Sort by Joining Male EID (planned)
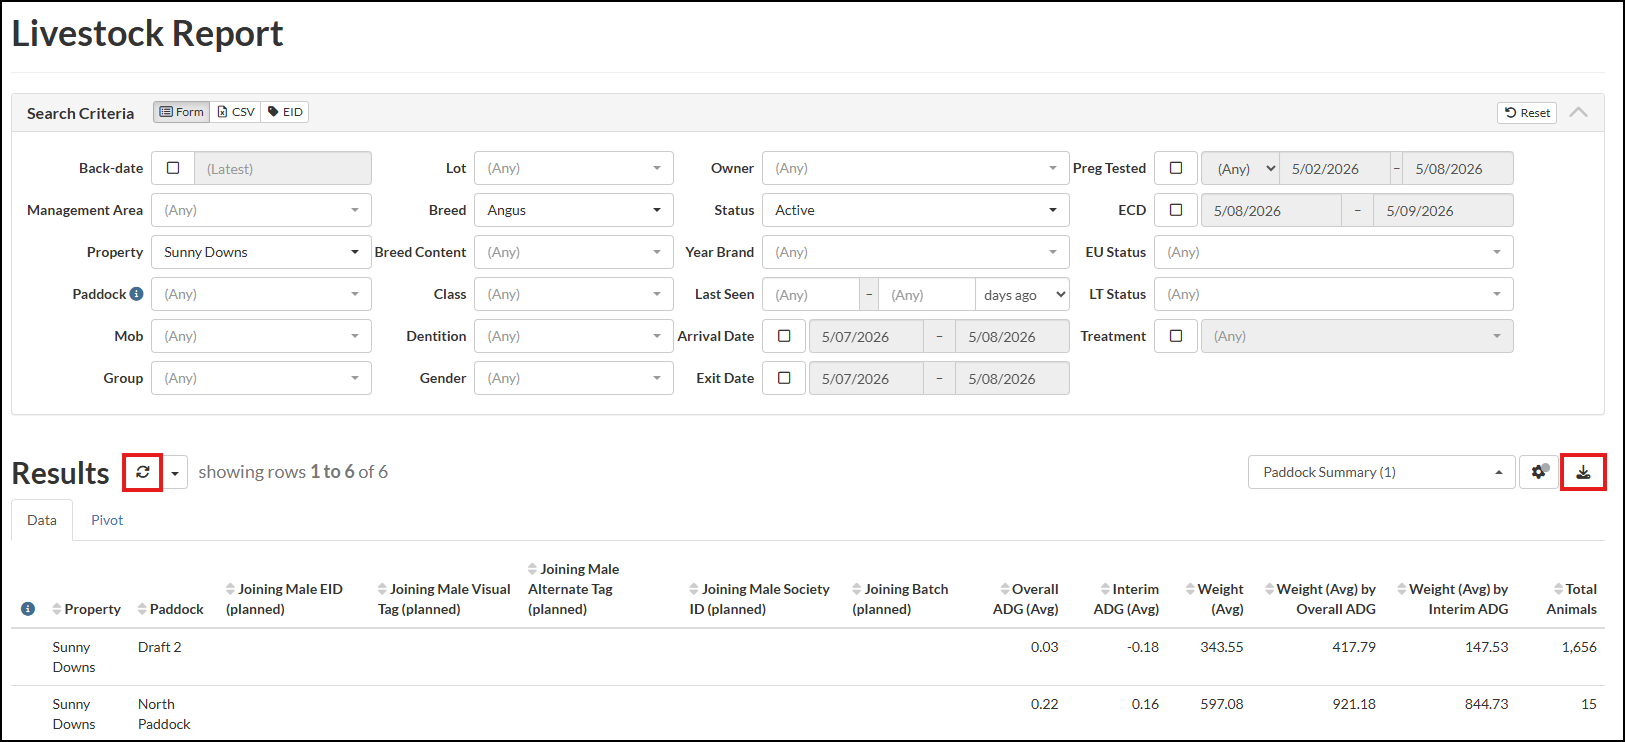 (x=284, y=599)
